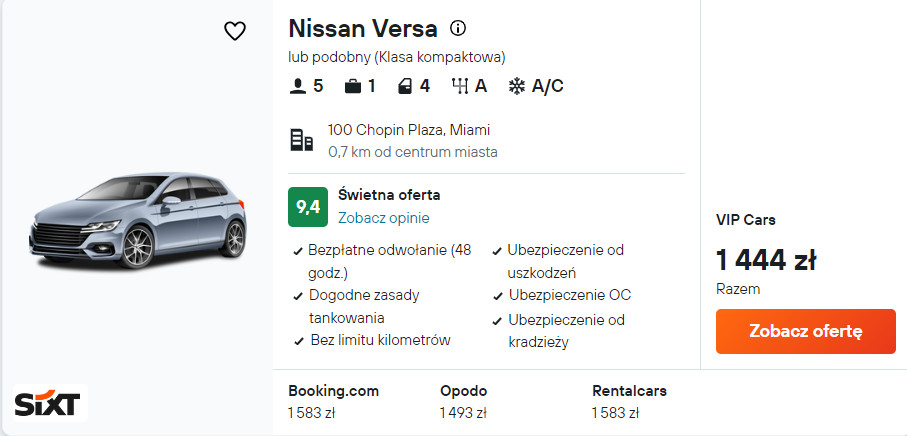The width and height of the screenshot is (907, 436).
Task: Click the VIP Cars 1 444 zł price
Action: tap(766, 260)
